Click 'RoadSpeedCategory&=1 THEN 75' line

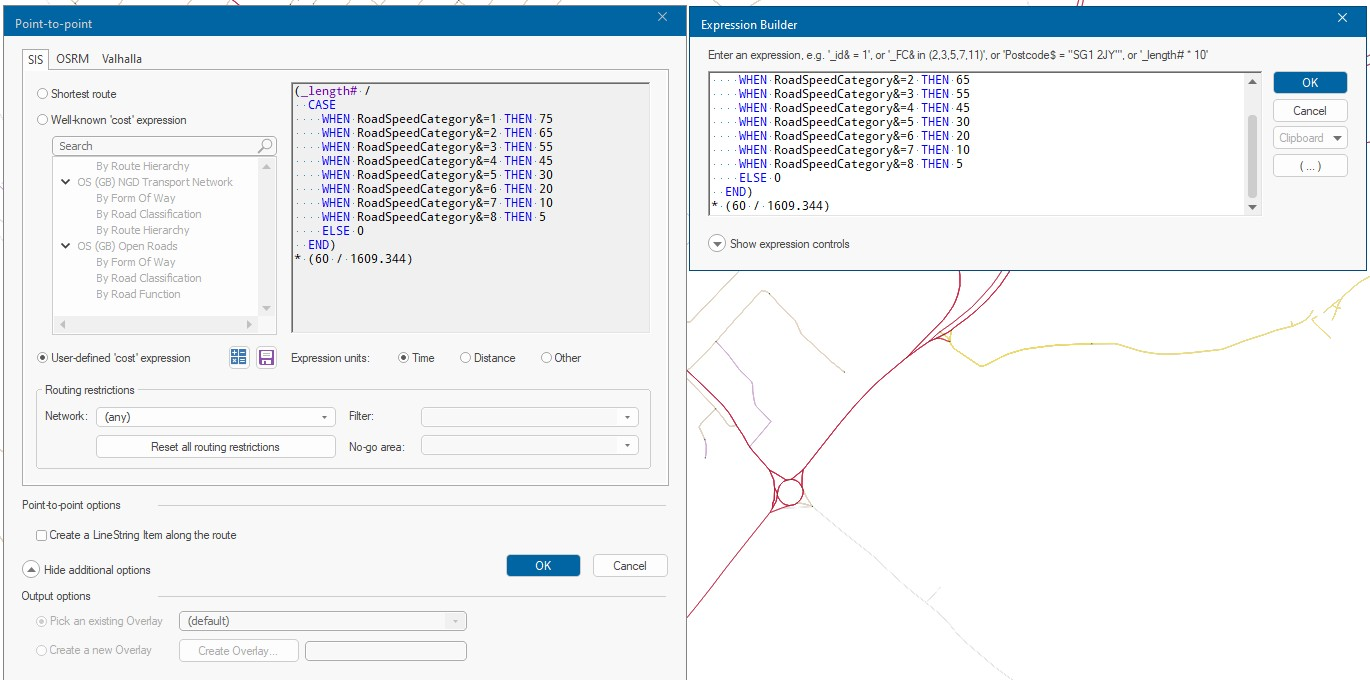click(455, 119)
